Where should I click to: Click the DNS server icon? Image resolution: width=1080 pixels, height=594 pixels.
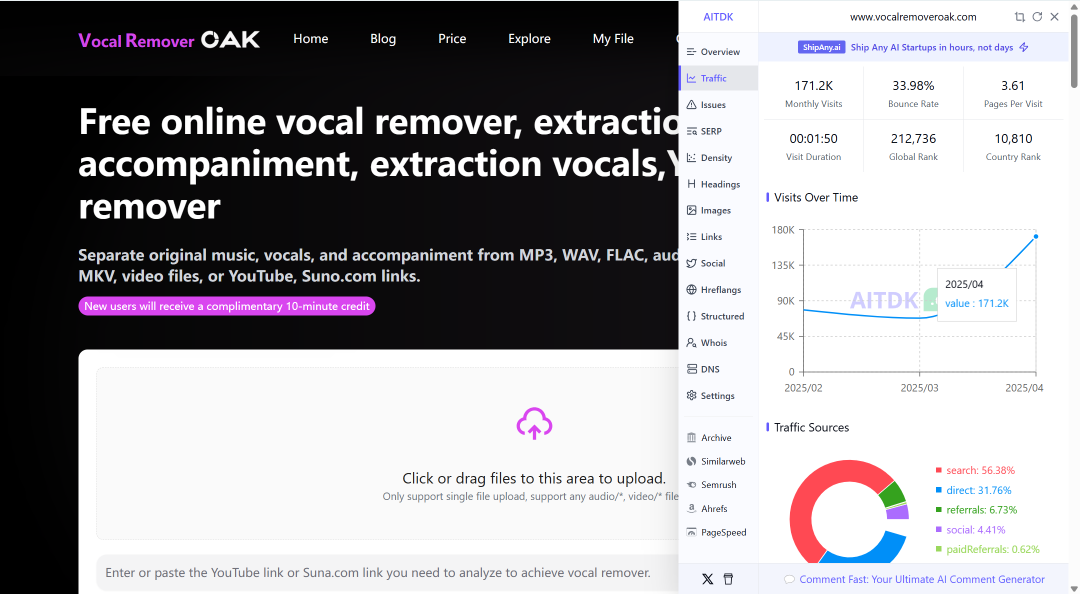point(692,369)
